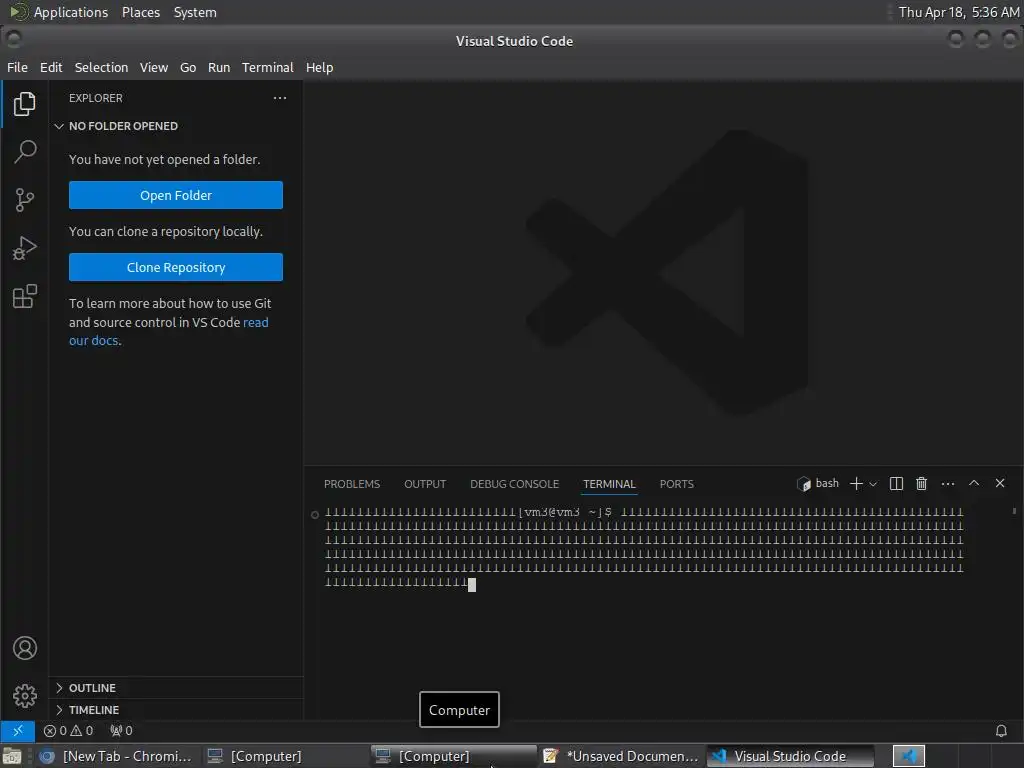This screenshot has width=1024, height=768.
Task: Open the Terminal menu
Action: (268, 67)
